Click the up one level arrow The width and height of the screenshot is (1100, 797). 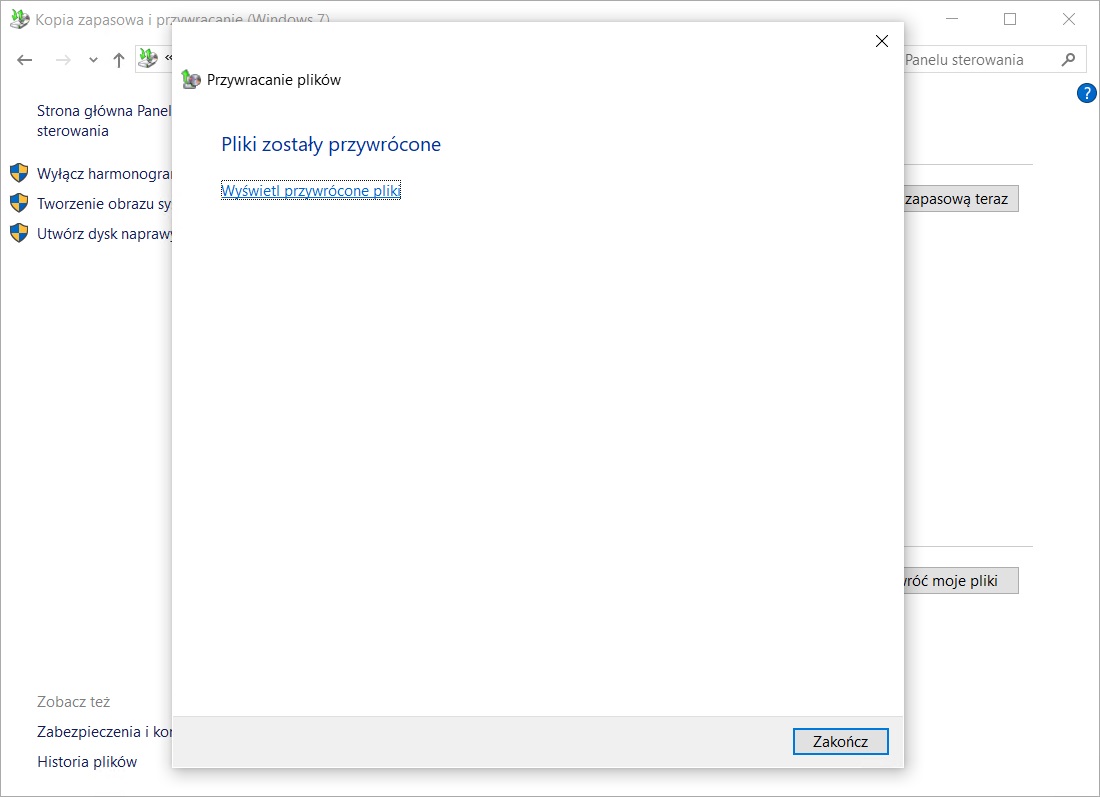(119, 60)
